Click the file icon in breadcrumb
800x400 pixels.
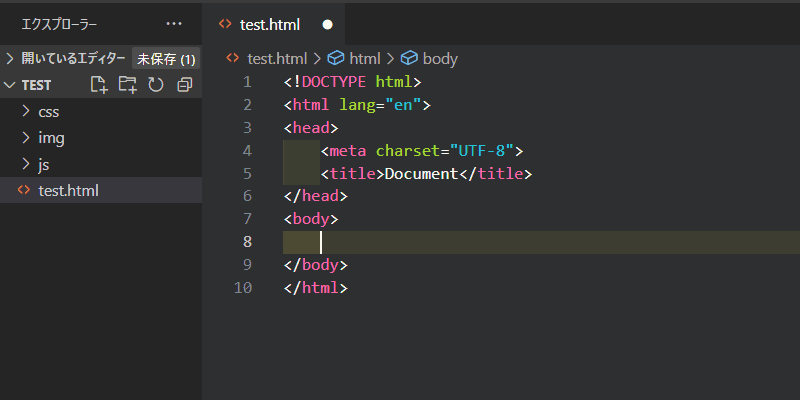click(233, 58)
